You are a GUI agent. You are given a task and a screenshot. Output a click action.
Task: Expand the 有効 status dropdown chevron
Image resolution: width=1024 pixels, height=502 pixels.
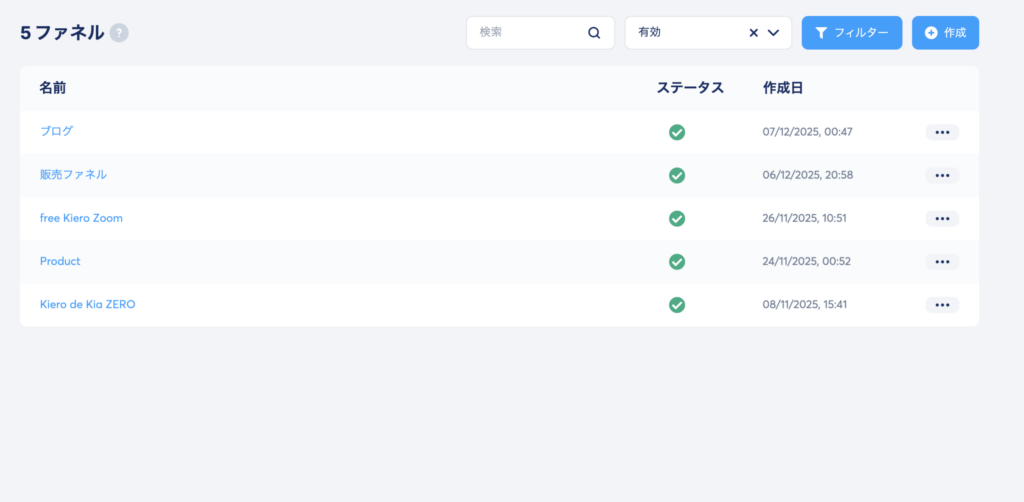[773, 33]
